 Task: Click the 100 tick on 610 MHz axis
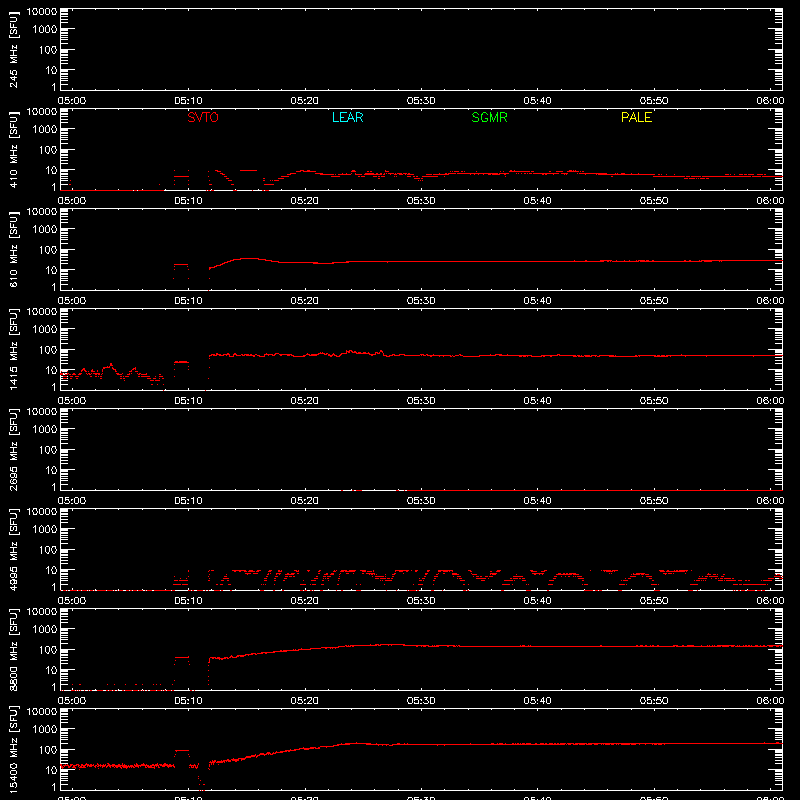click(48, 250)
